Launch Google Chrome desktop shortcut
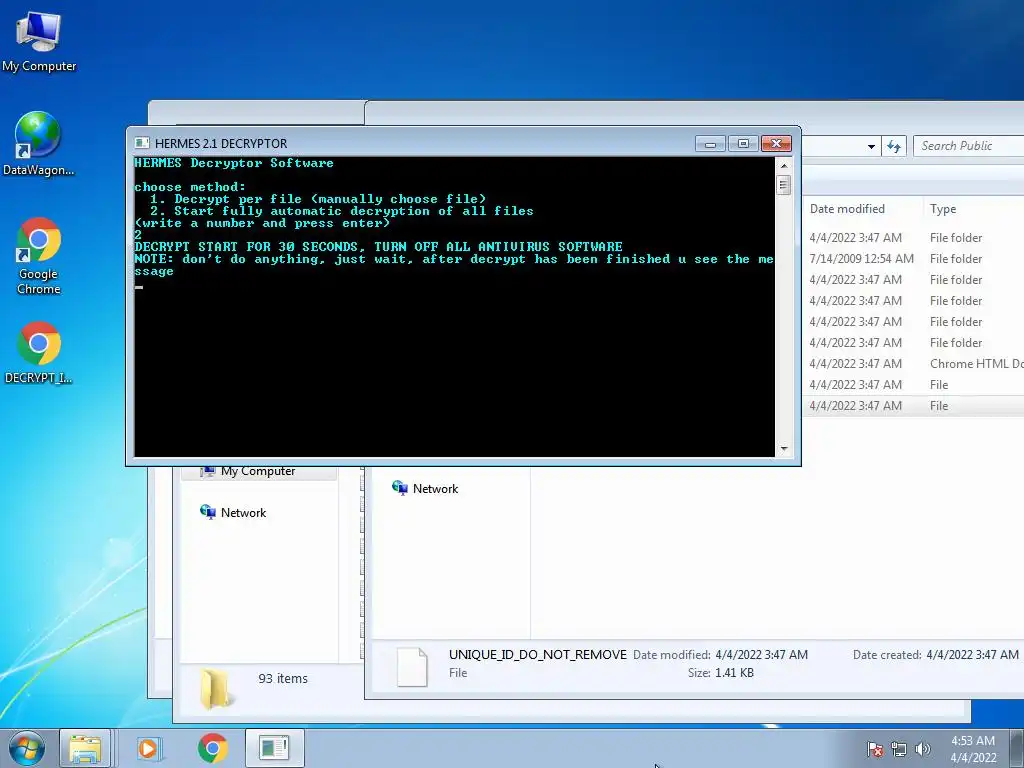 39,256
